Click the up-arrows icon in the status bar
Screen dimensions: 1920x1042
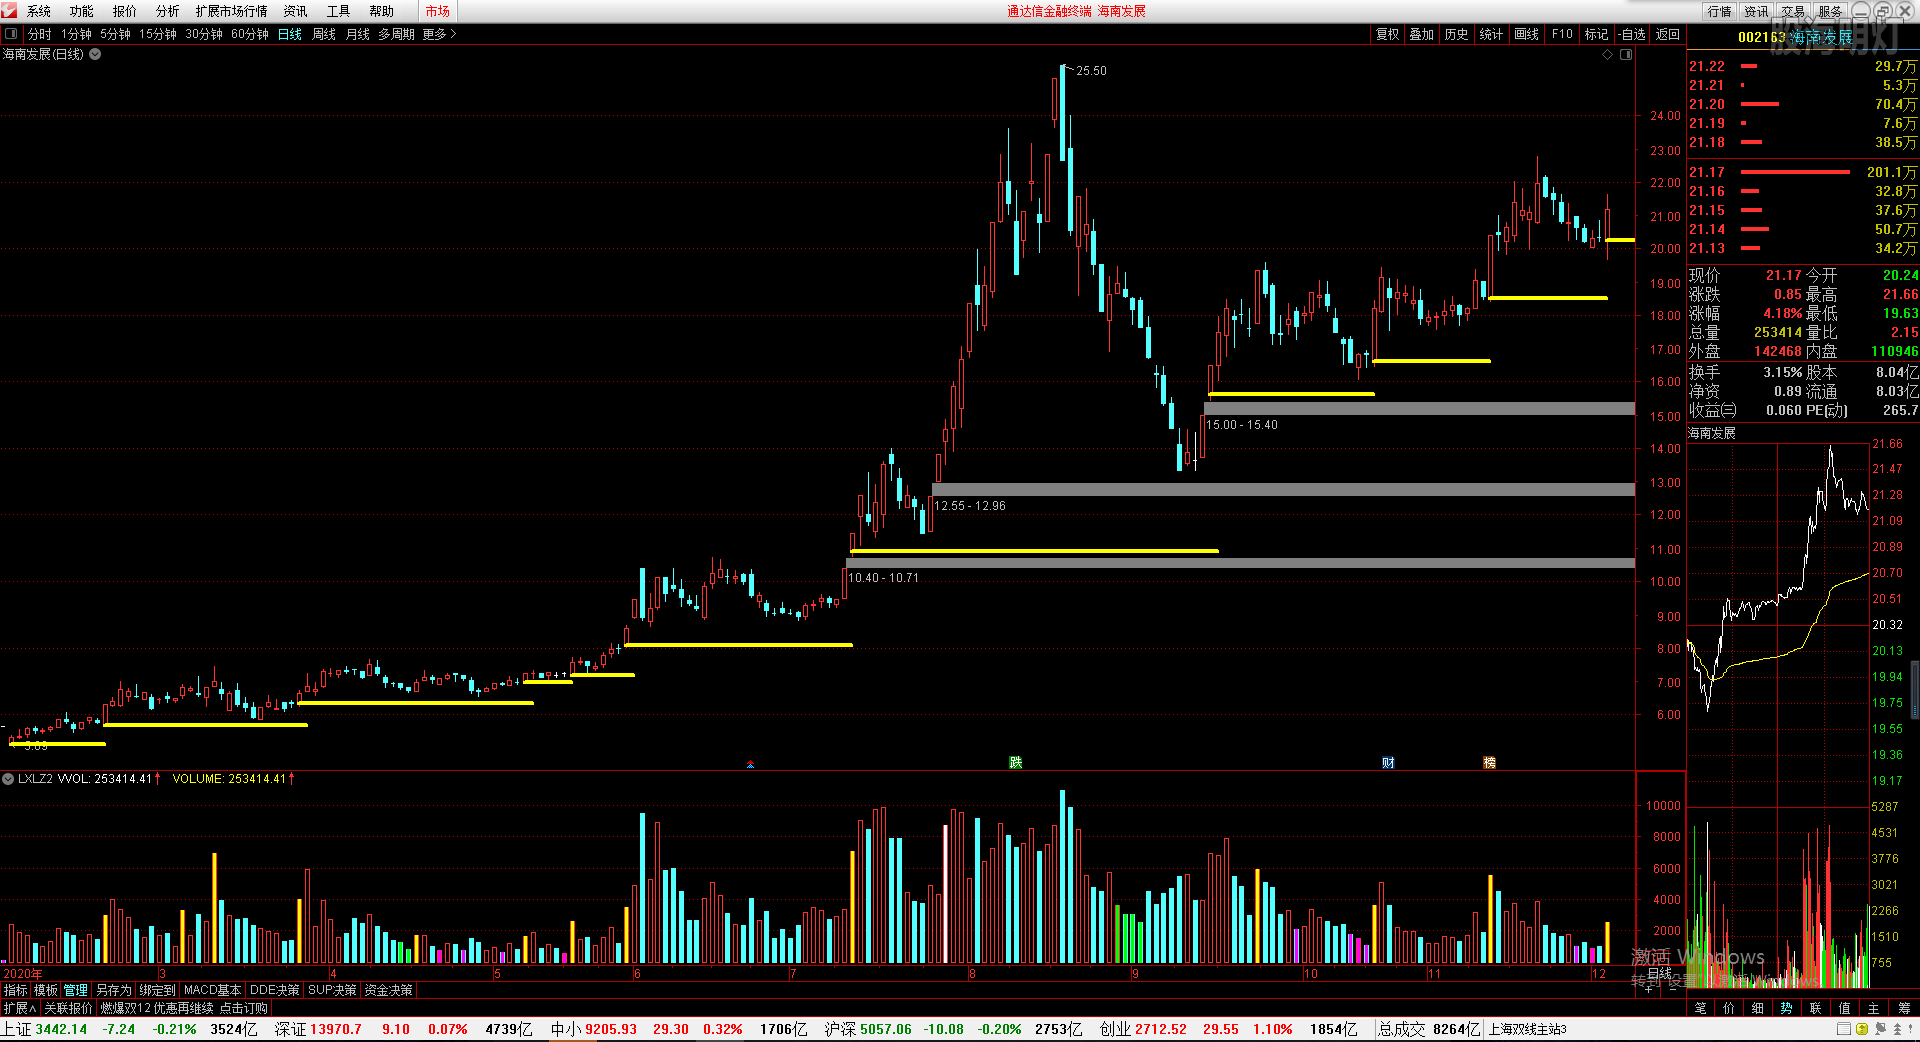click(1897, 1029)
